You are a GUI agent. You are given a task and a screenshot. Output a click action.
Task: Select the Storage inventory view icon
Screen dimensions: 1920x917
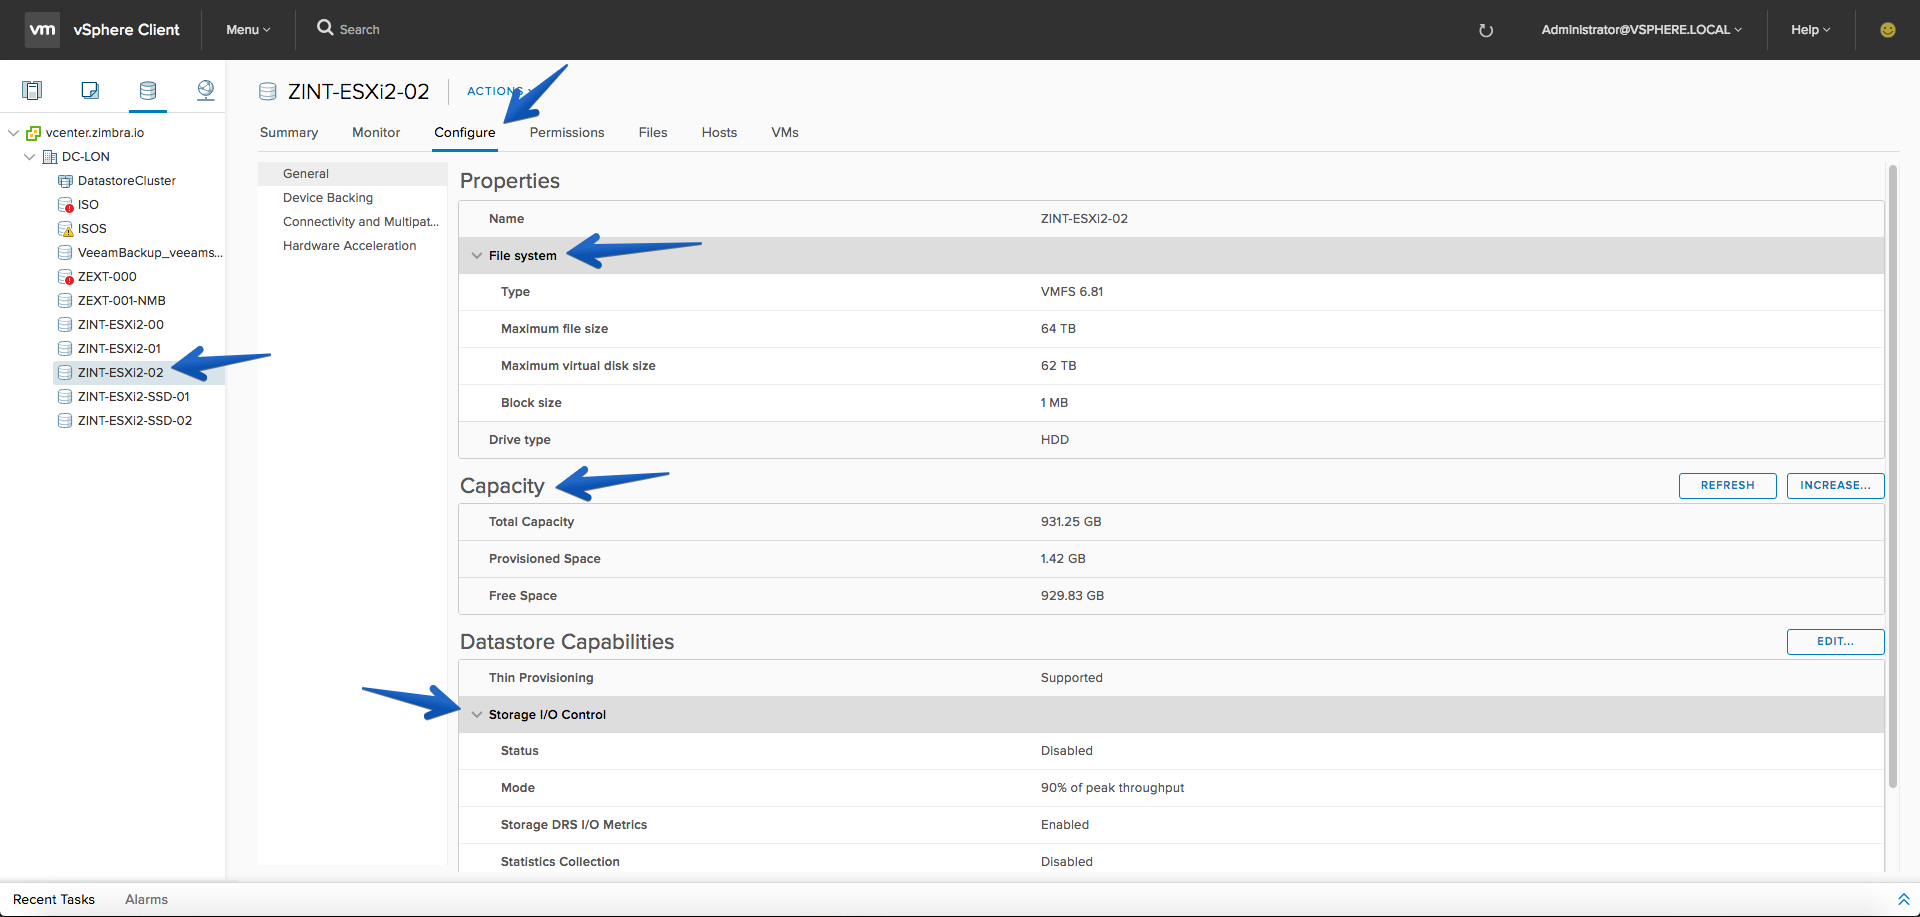click(x=148, y=90)
